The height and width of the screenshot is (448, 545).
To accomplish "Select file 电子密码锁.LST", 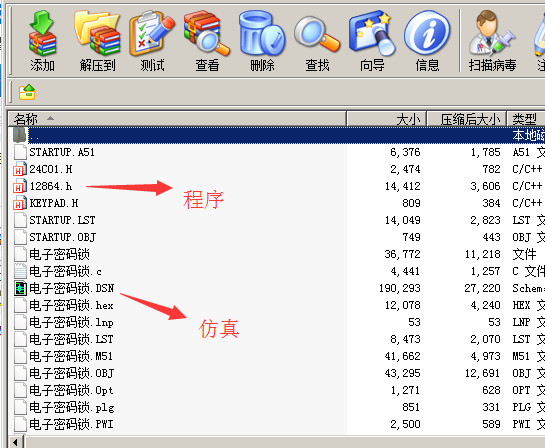I will (x=71, y=340).
